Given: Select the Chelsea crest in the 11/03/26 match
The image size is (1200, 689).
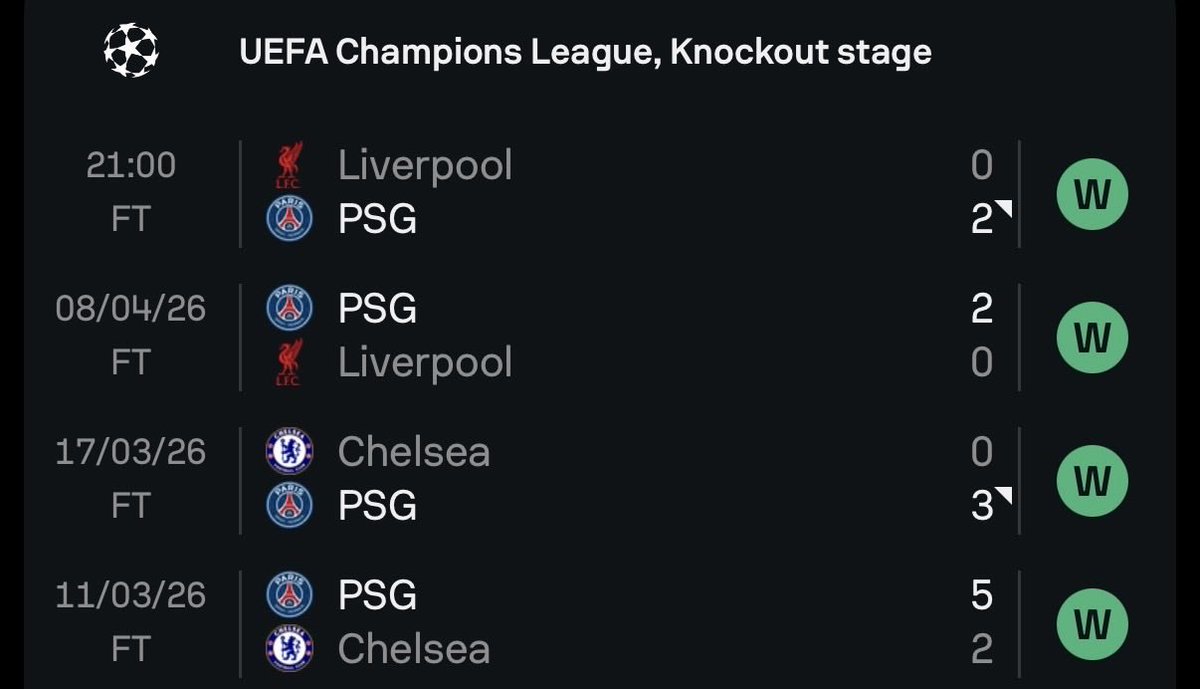Looking at the screenshot, I should point(289,649).
